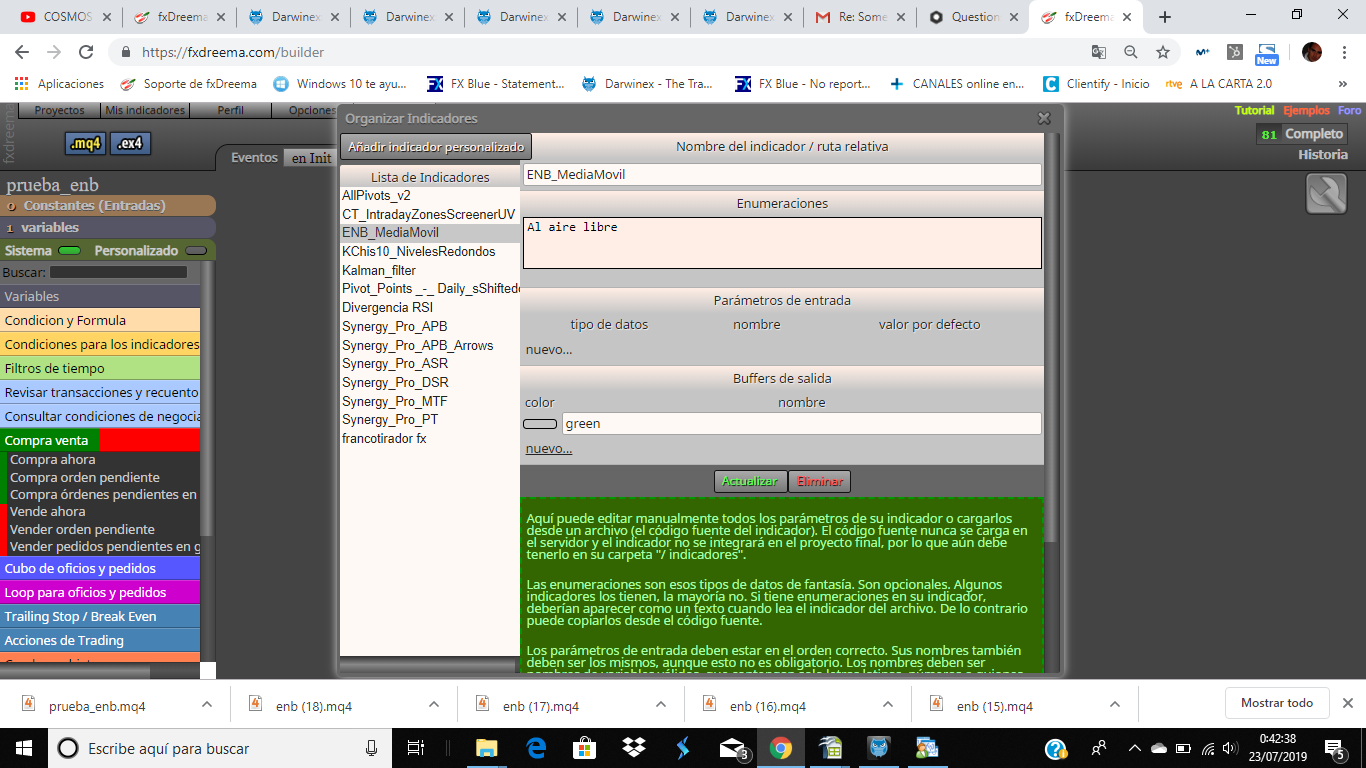The height and width of the screenshot is (768, 1366).
Task: Click the Buscar search field
Action: click(118, 272)
